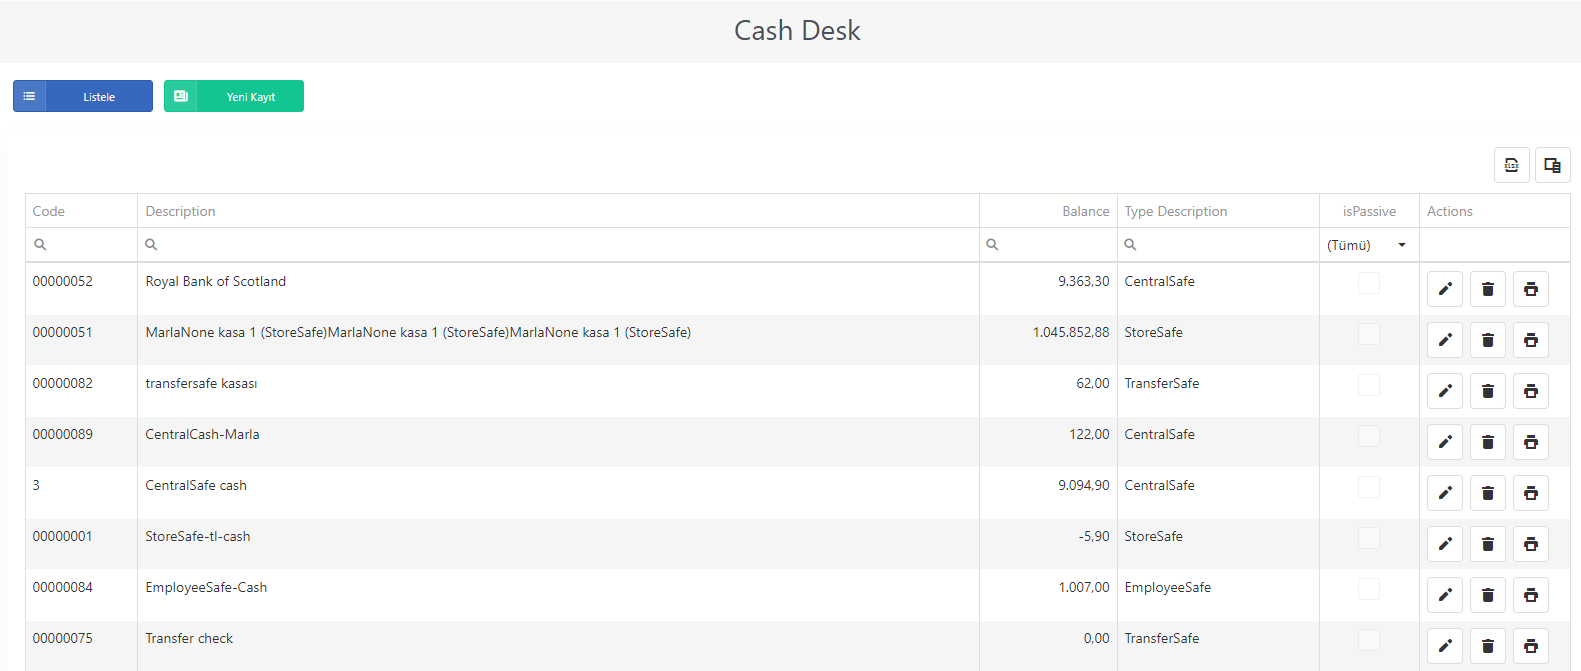This screenshot has width=1581, height=671.
Task: Focus the Code filter search field
Action: (x=82, y=245)
